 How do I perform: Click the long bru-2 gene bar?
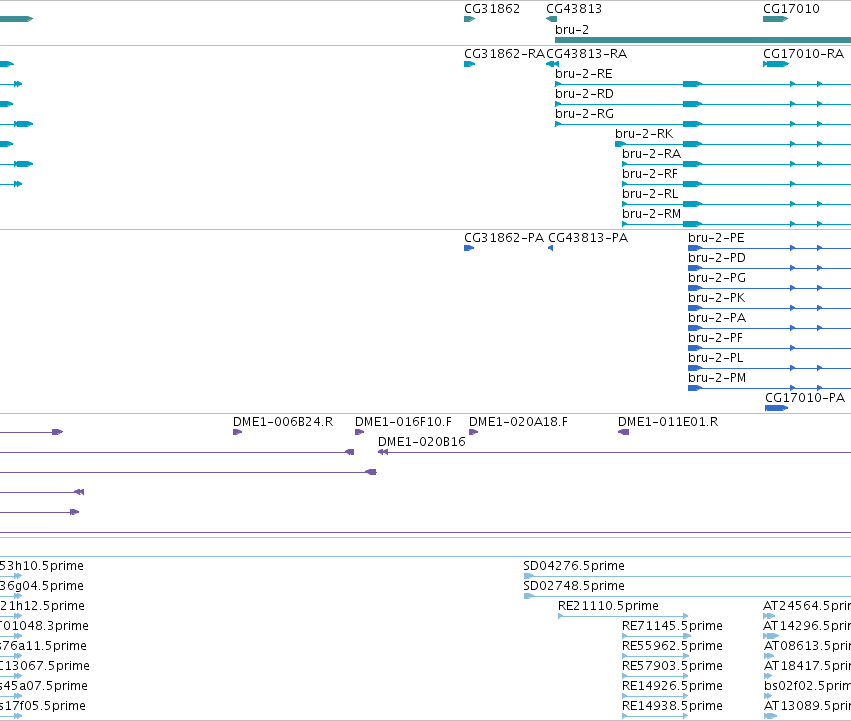pos(703,40)
